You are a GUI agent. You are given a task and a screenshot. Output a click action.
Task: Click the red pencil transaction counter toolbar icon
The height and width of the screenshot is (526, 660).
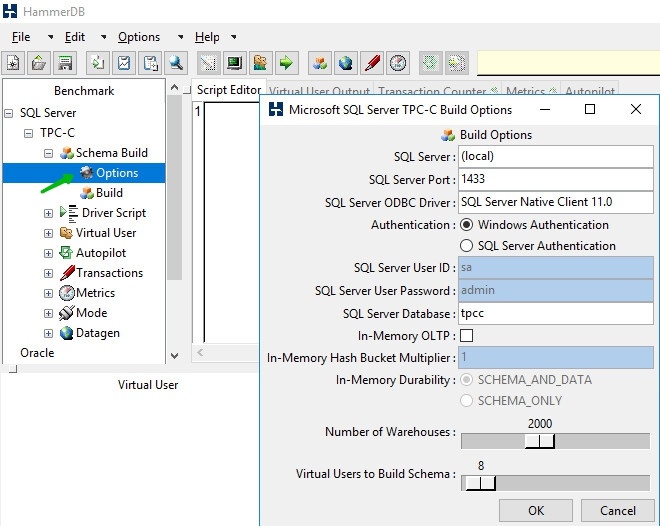point(372,63)
